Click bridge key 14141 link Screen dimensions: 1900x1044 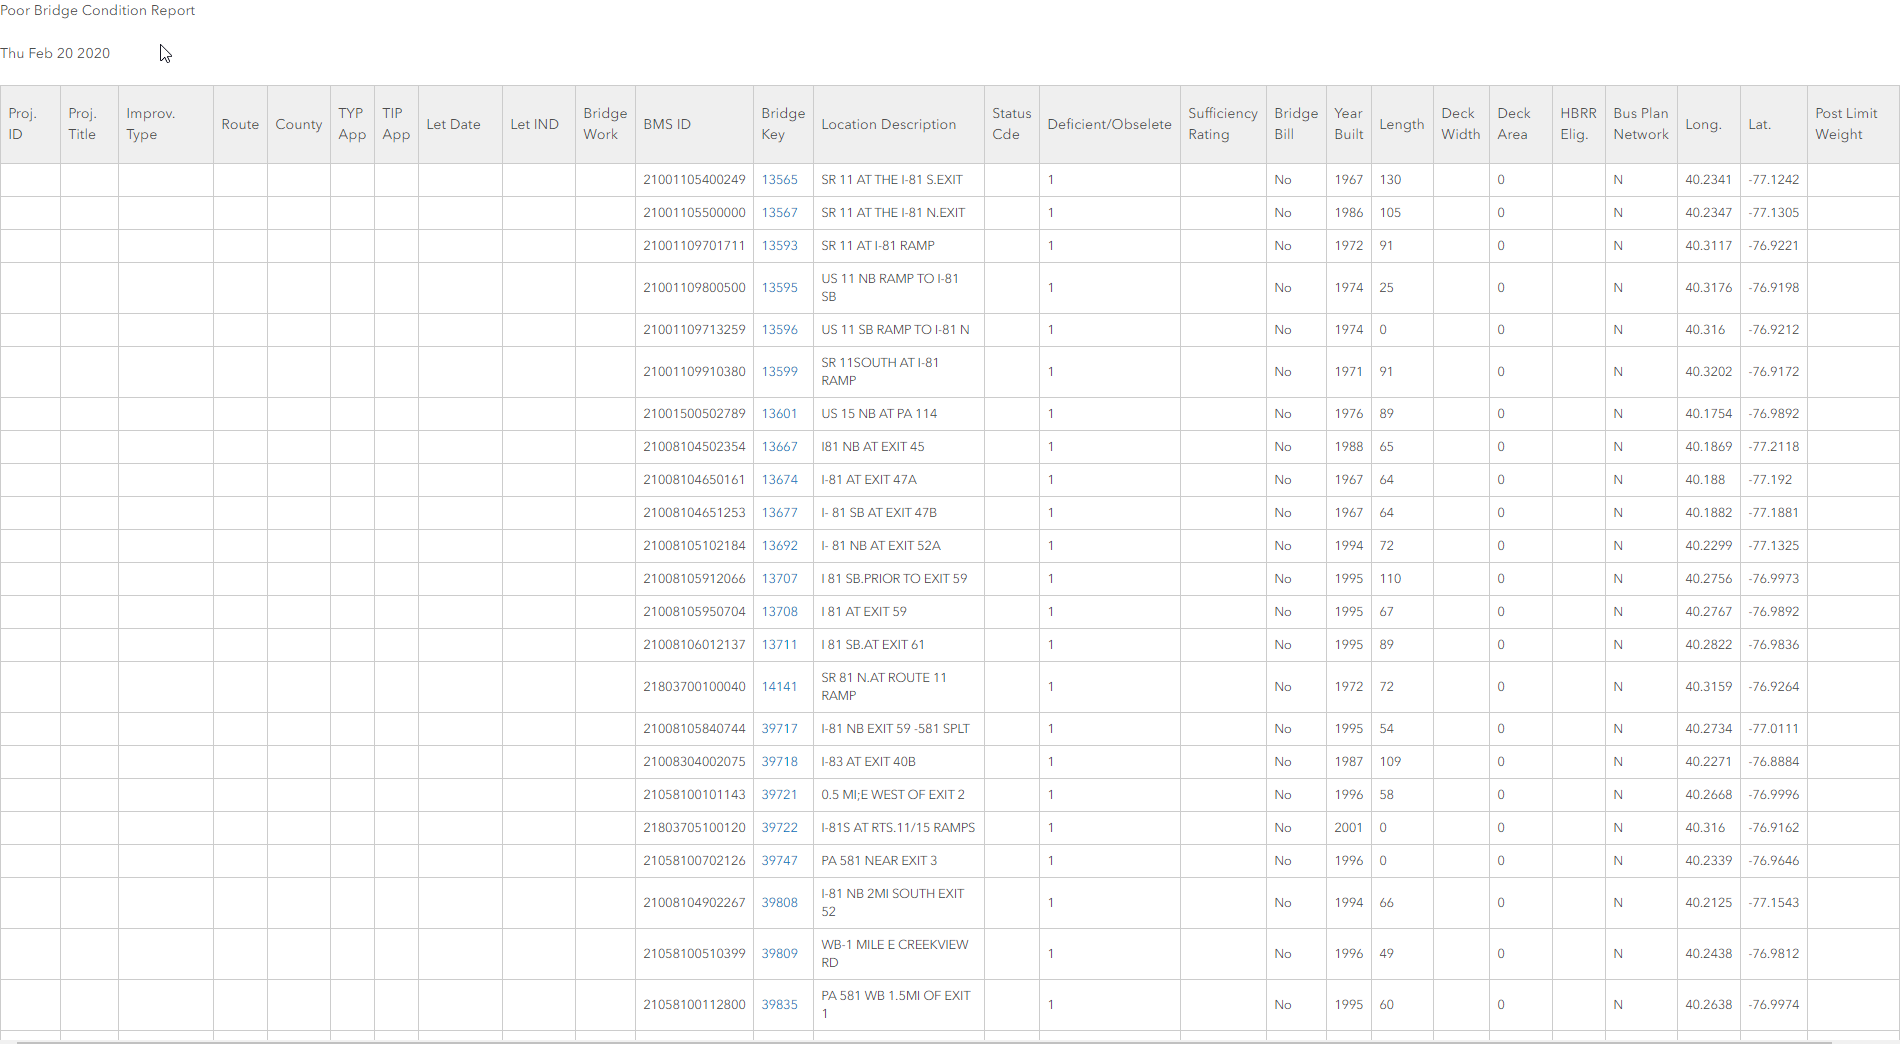click(779, 687)
